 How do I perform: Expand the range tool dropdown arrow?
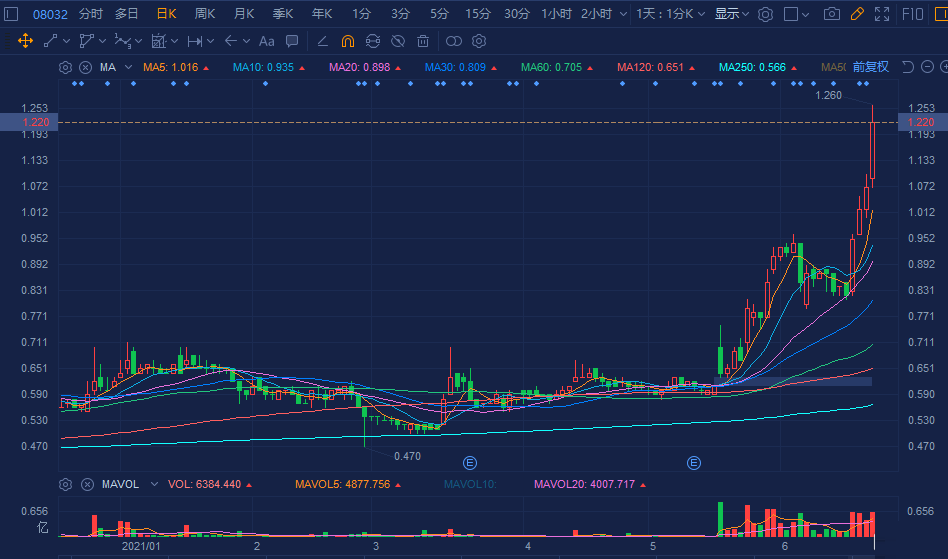click(x=210, y=41)
